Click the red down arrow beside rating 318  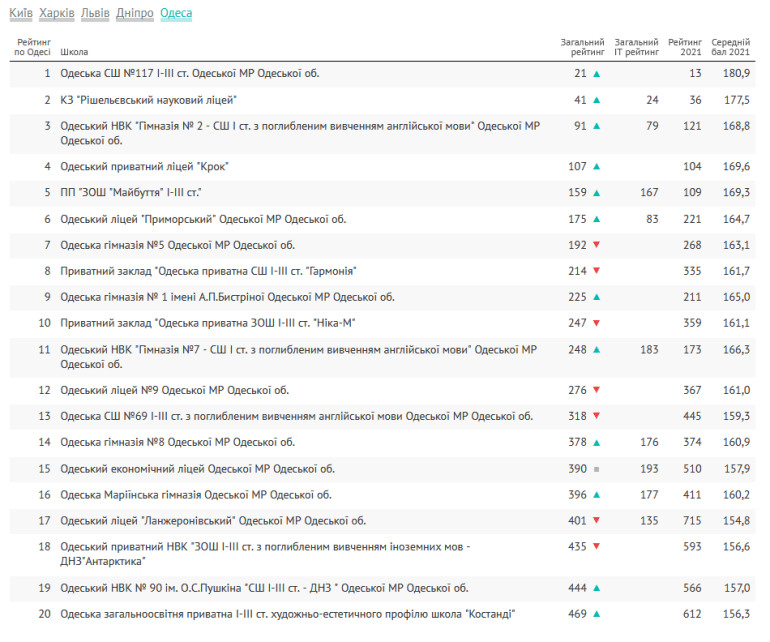[x=596, y=417]
